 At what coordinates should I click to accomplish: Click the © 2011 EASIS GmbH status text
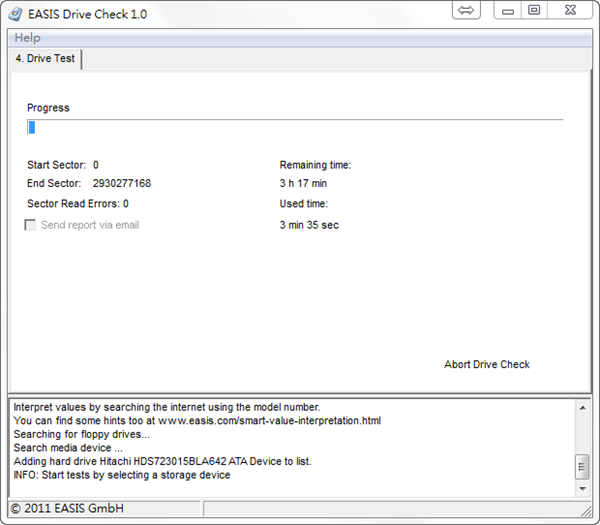pos(67,509)
